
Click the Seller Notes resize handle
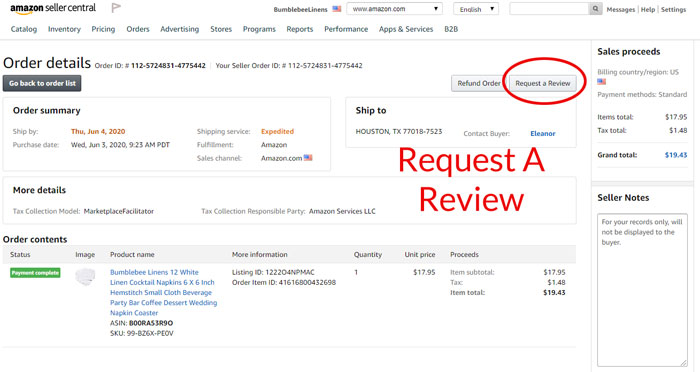[684, 363]
